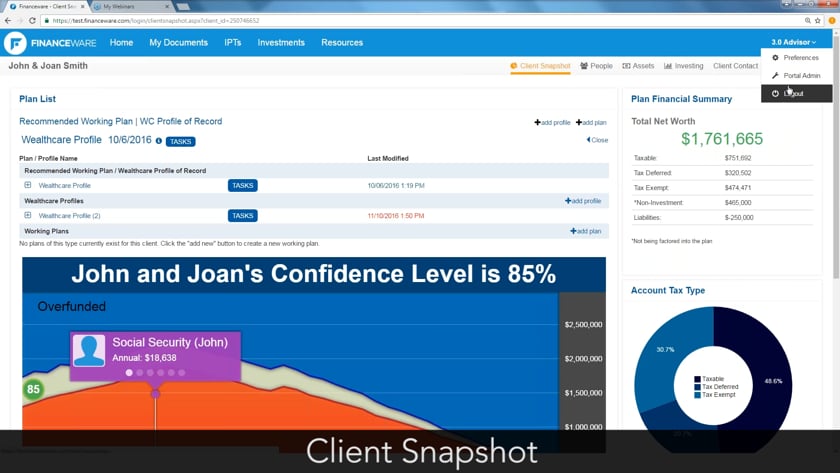Open the Wealthcare Profile (2) link
The width and height of the screenshot is (840, 473).
coord(69,216)
